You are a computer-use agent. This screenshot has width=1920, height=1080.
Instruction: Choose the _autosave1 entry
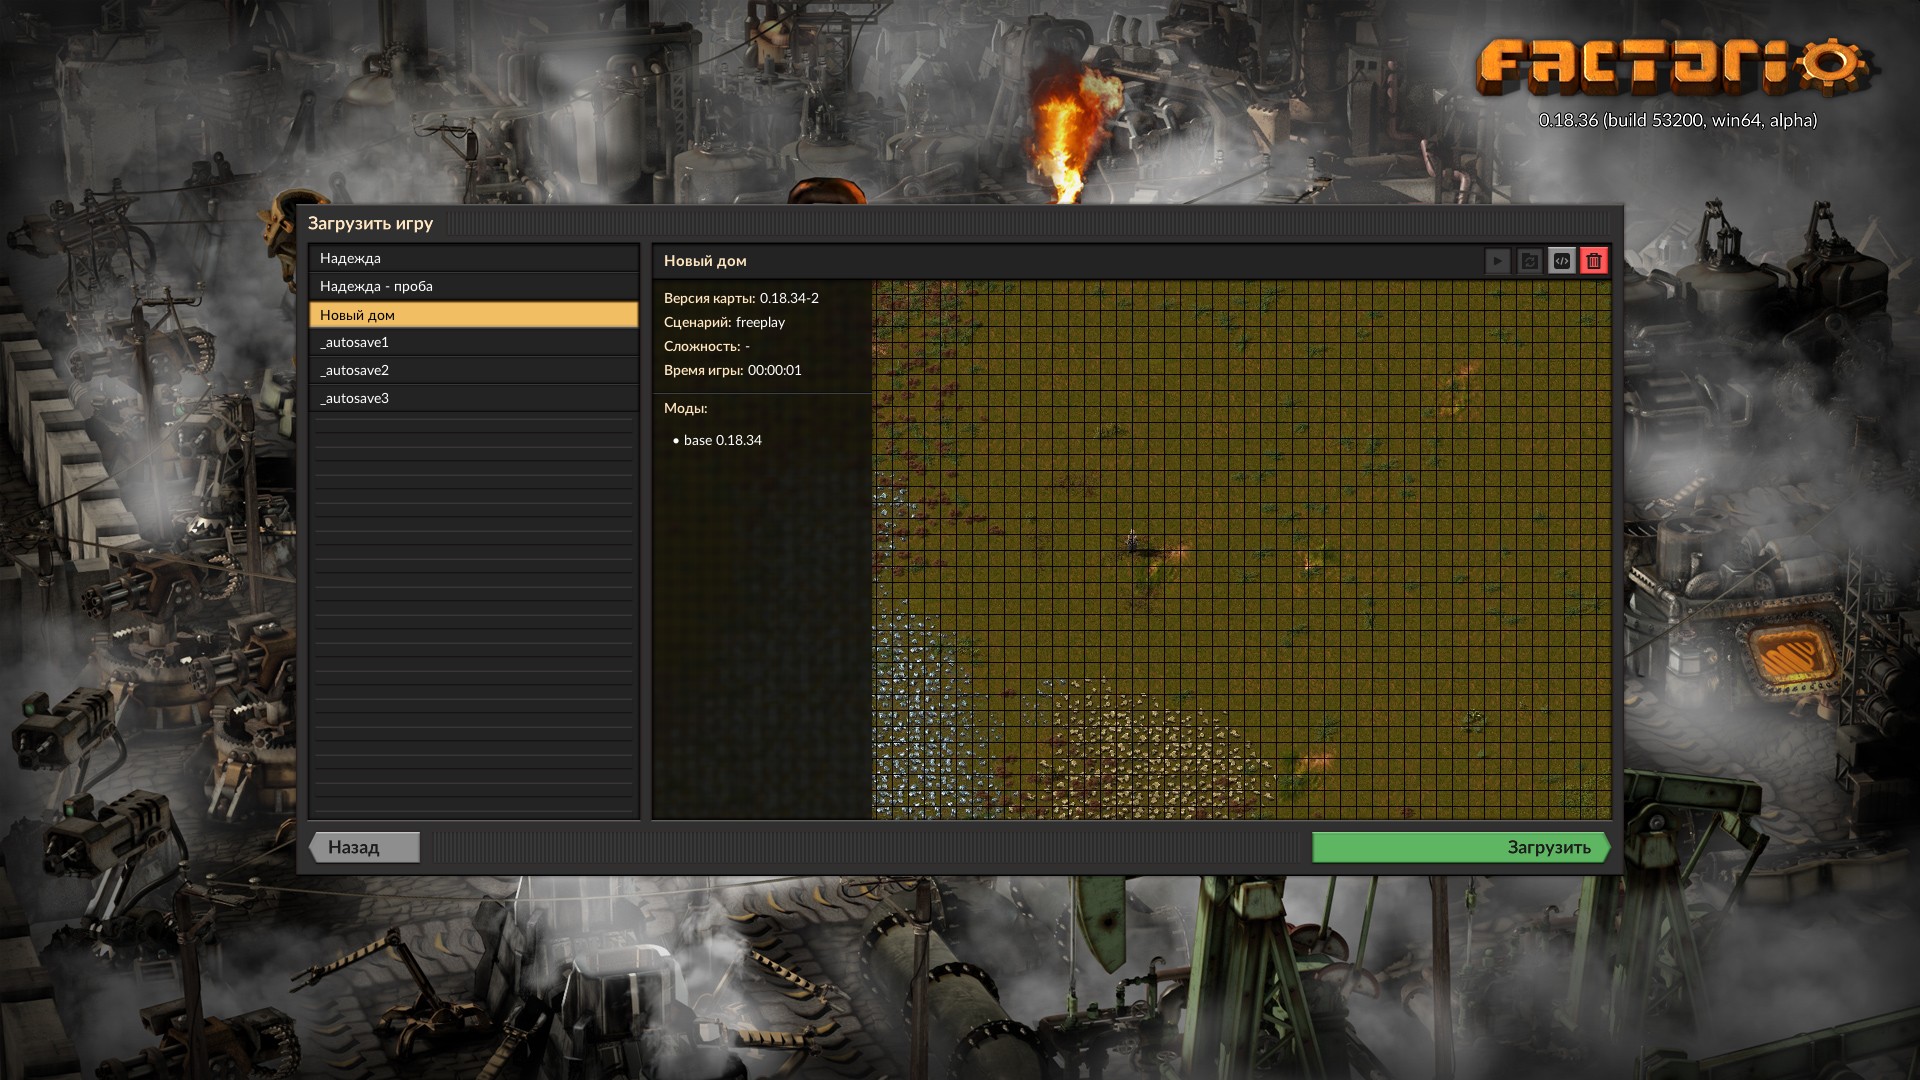click(x=473, y=342)
